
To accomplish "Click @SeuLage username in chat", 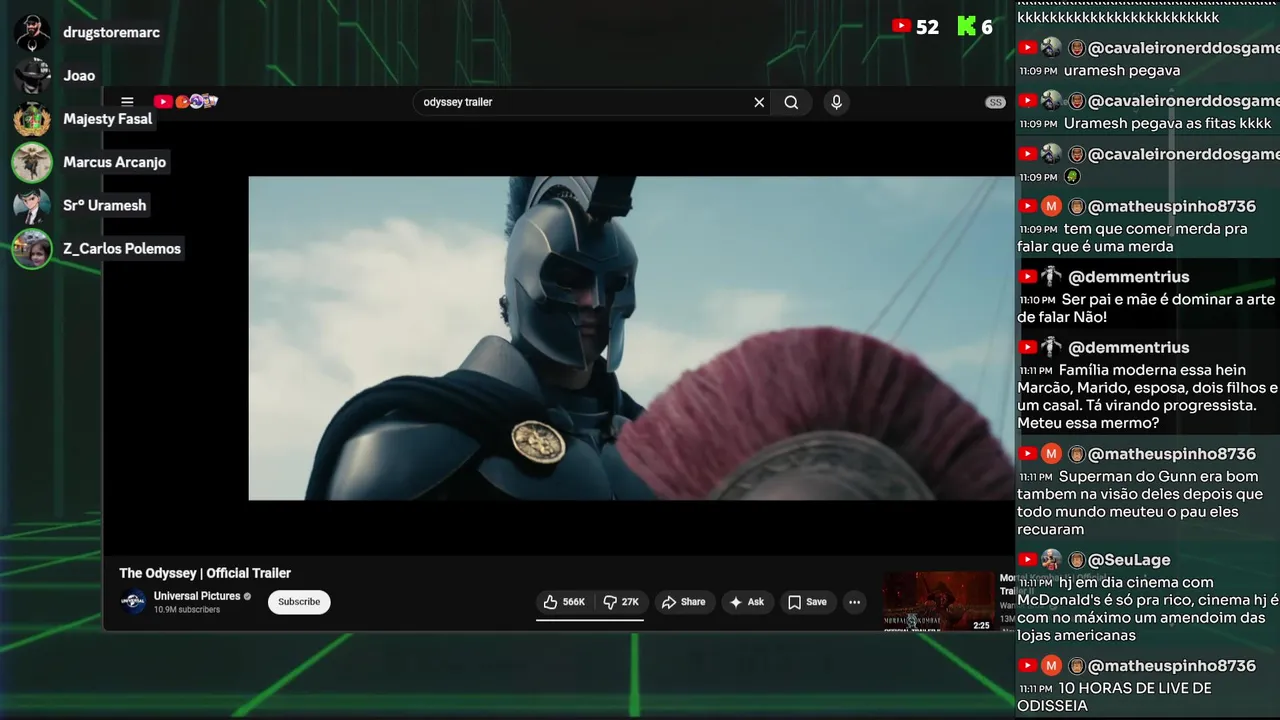I will click(1129, 560).
